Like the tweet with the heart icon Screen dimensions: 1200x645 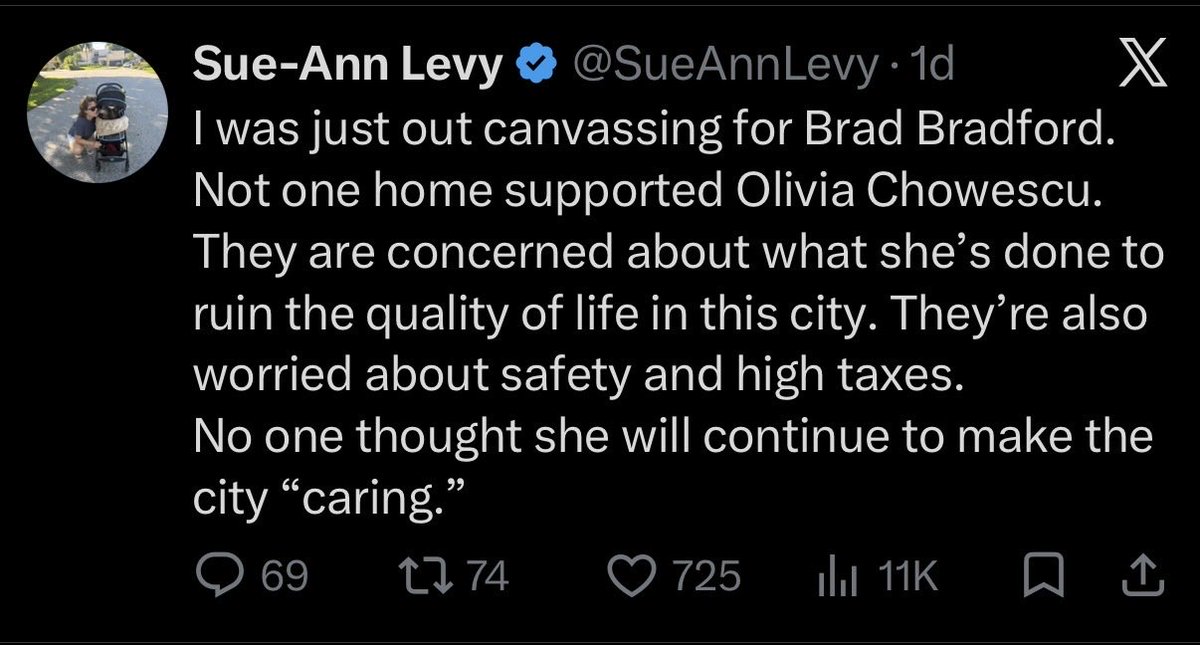(630, 577)
